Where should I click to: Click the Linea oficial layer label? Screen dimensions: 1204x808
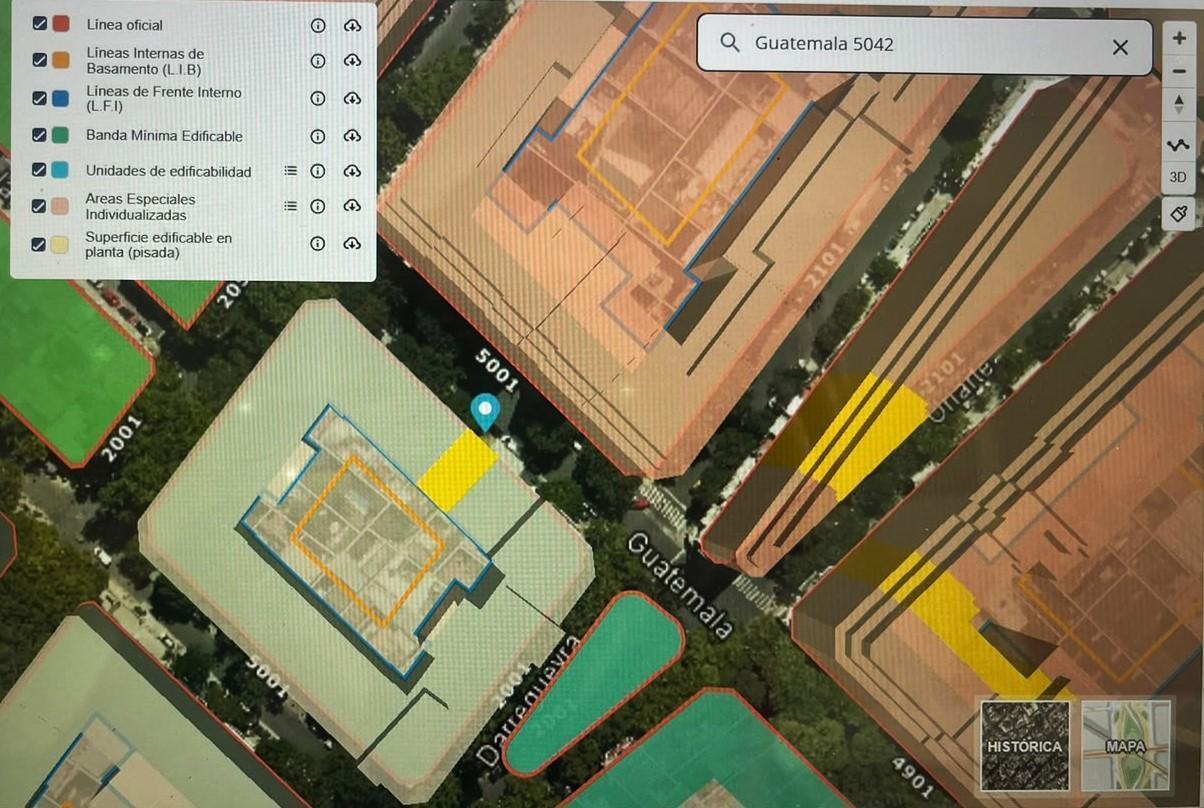coord(124,24)
